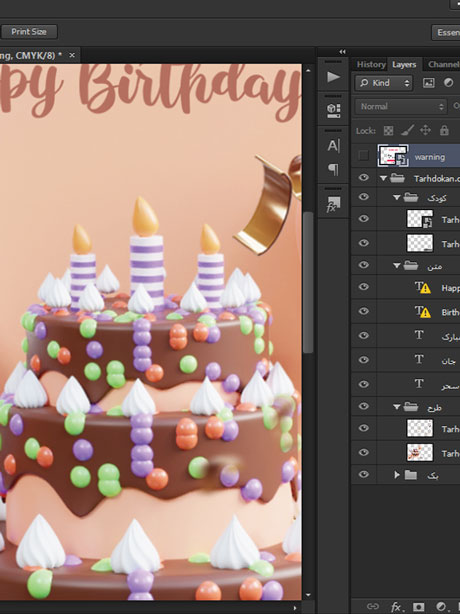Switch to the History tab

point(371,64)
